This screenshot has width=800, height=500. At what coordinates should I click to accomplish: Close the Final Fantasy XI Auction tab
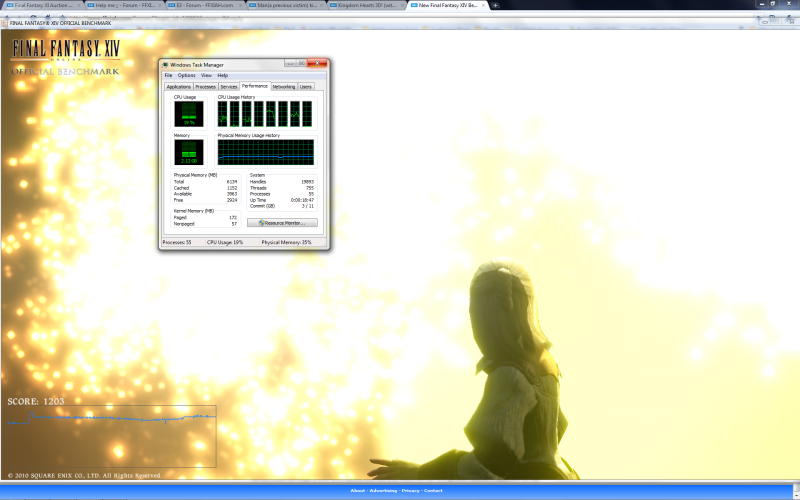point(80,6)
